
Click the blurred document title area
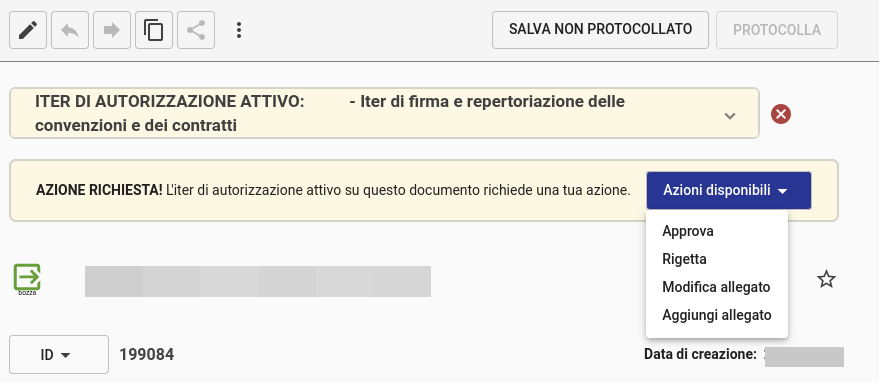258,282
